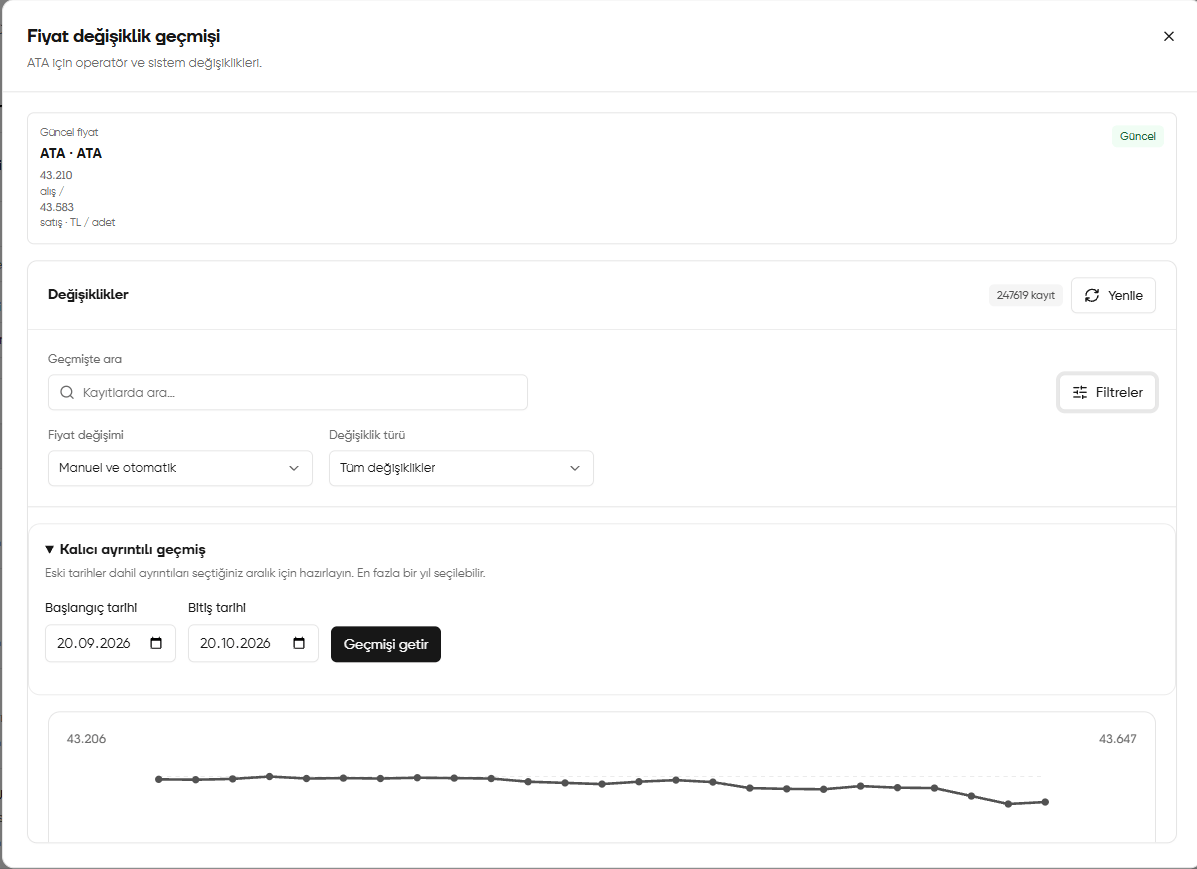Select the last data point on chart
Image resolution: width=1197 pixels, height=869 pixels.
1045,802
